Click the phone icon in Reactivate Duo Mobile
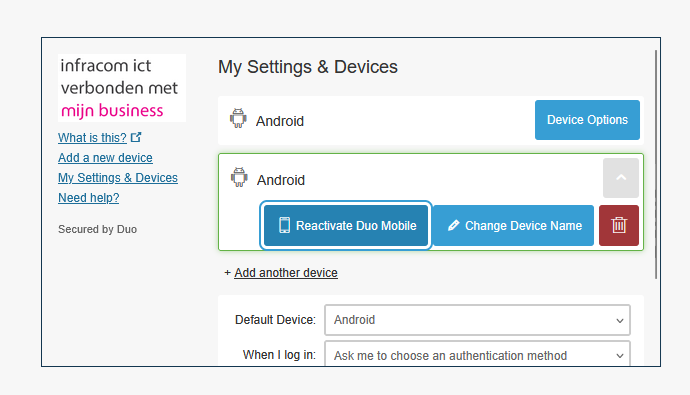 284,225
